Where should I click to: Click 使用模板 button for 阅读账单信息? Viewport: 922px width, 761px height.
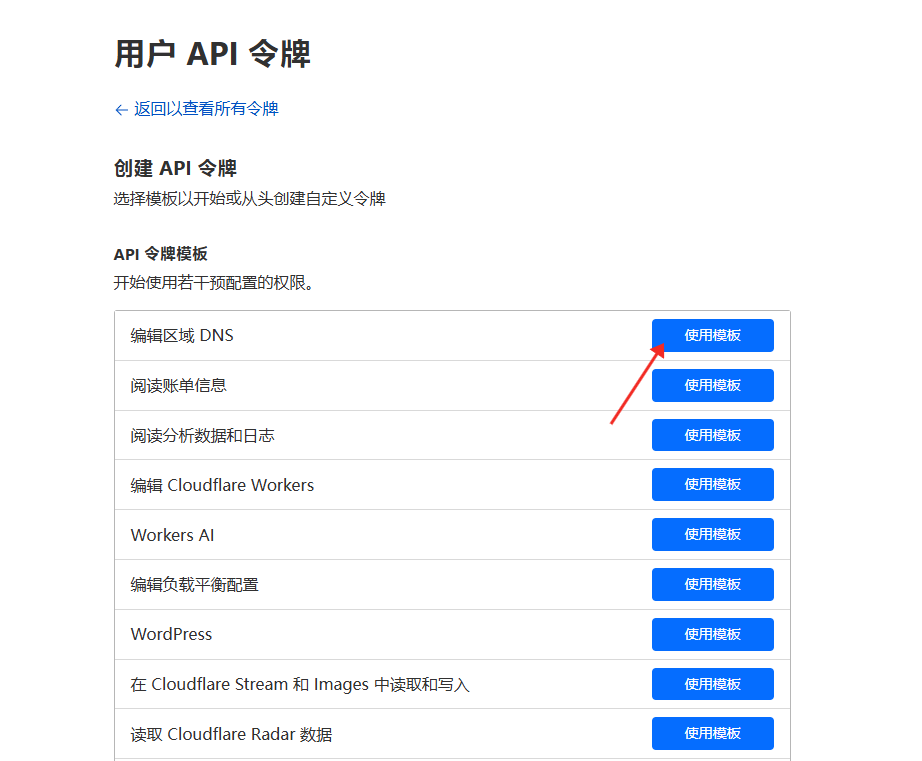(712, 385)
